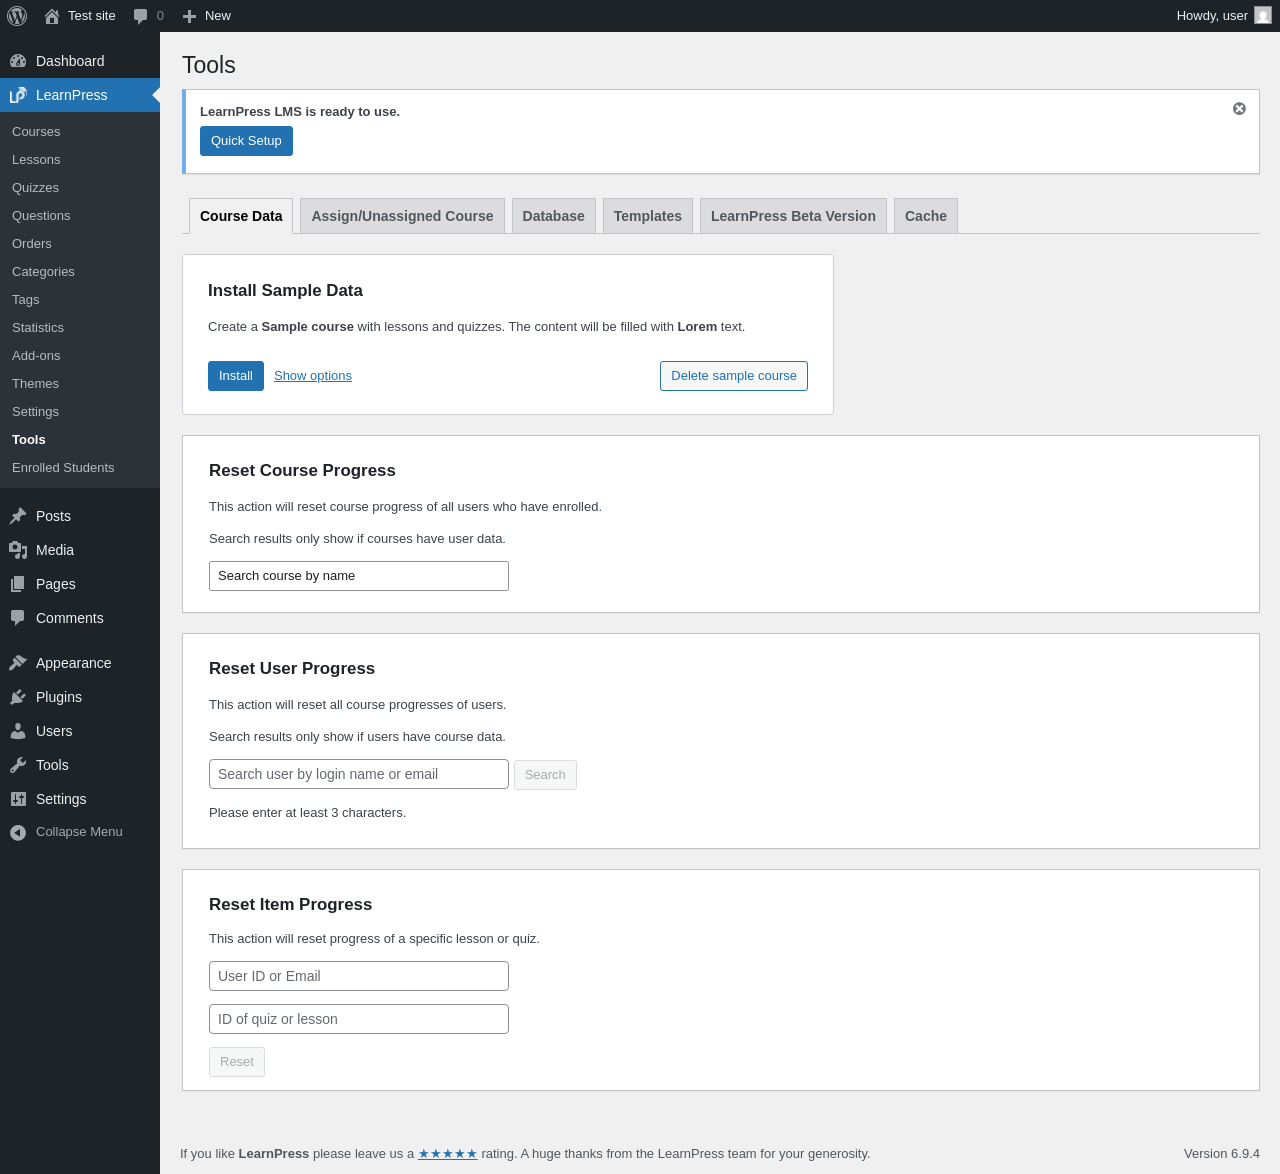Viewport: 1280px width, 1174px height.
Task: Open the Assign/Unassigned Course tab
Action: pos(402,216)
